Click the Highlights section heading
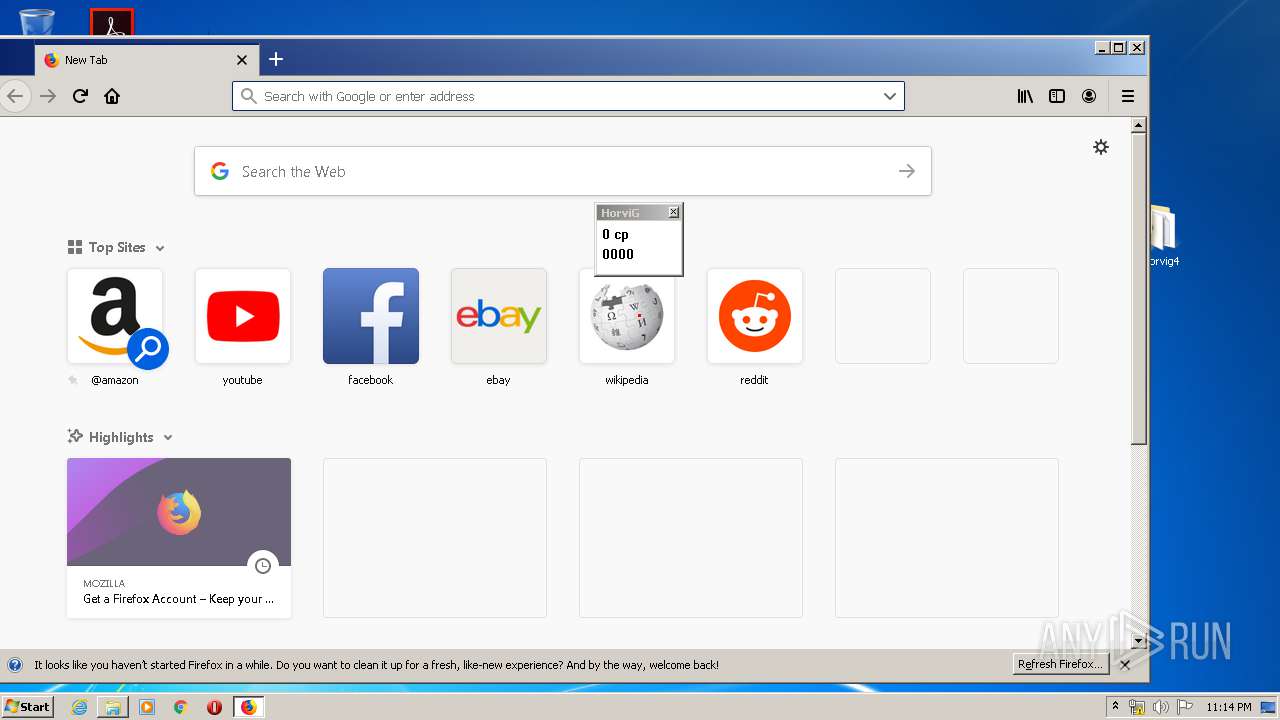The image size is (1280, 720). tap(121, 438)
